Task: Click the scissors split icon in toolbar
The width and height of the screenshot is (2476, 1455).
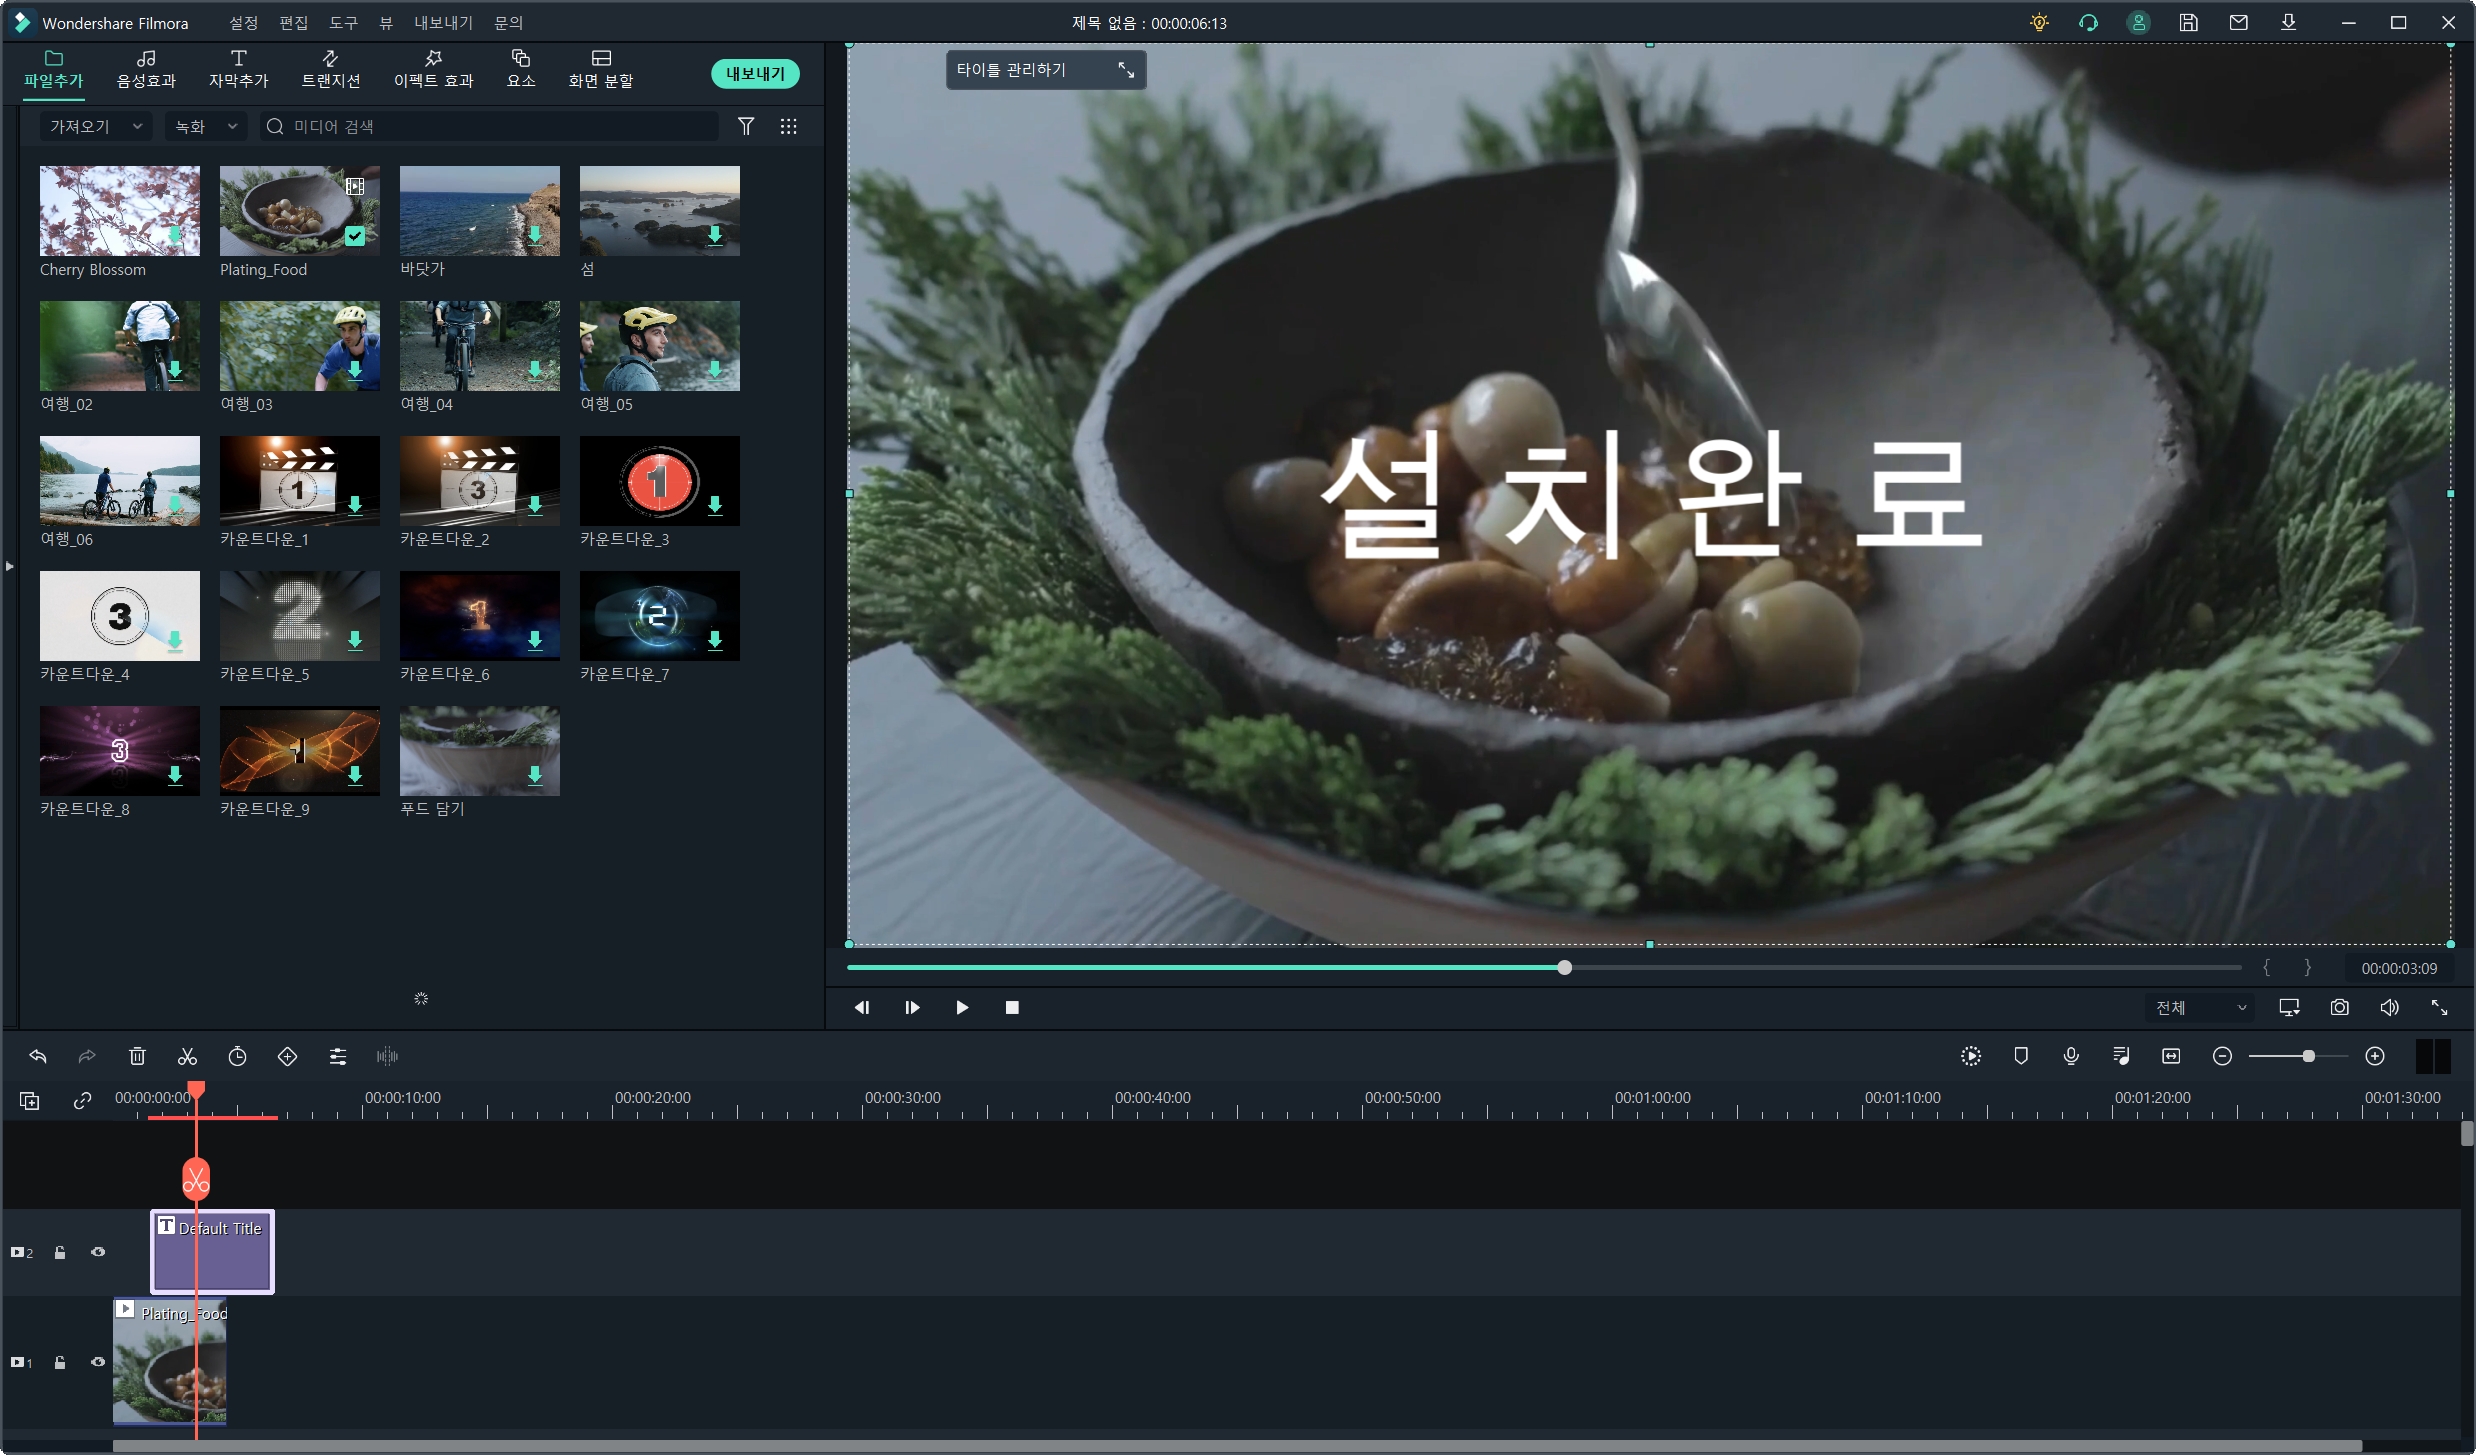Action: (187, 1056)
